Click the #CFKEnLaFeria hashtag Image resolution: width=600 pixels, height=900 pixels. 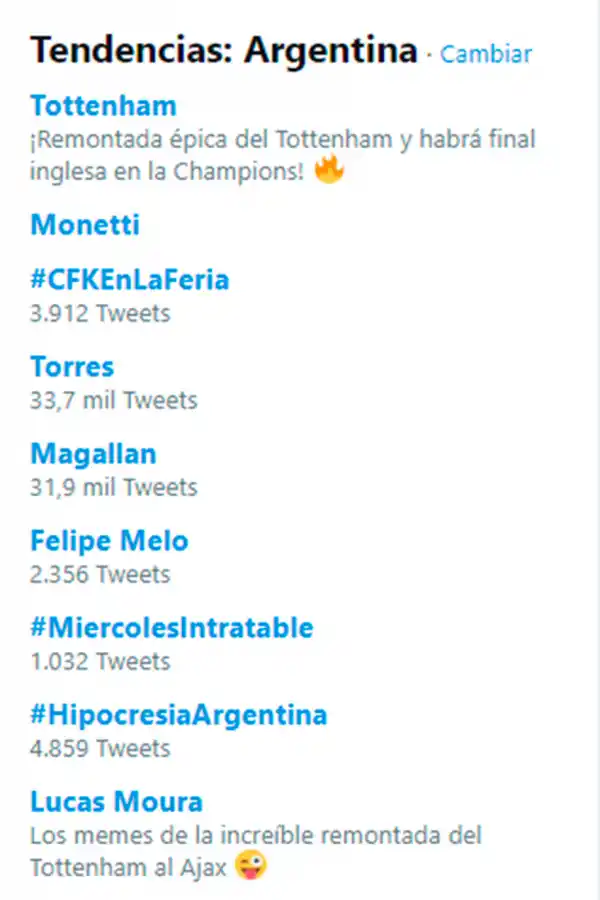(130, 279)
